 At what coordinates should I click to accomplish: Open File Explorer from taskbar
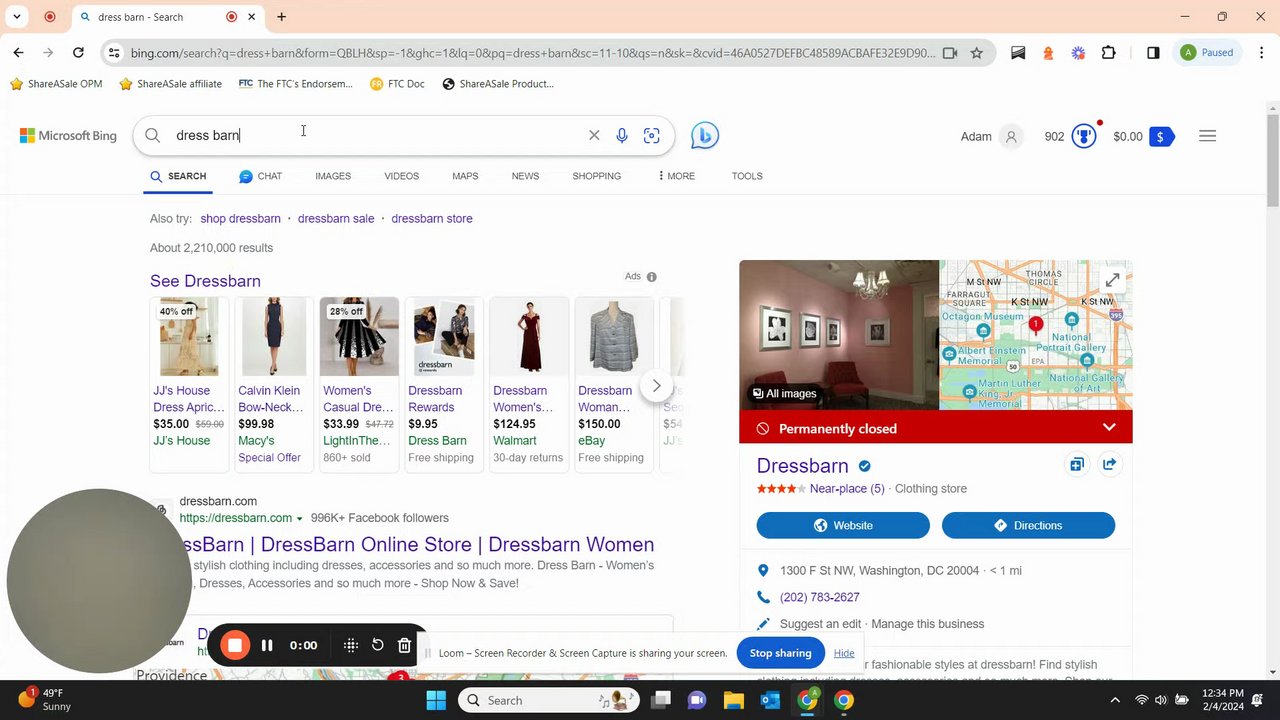[x=734, y=700]
